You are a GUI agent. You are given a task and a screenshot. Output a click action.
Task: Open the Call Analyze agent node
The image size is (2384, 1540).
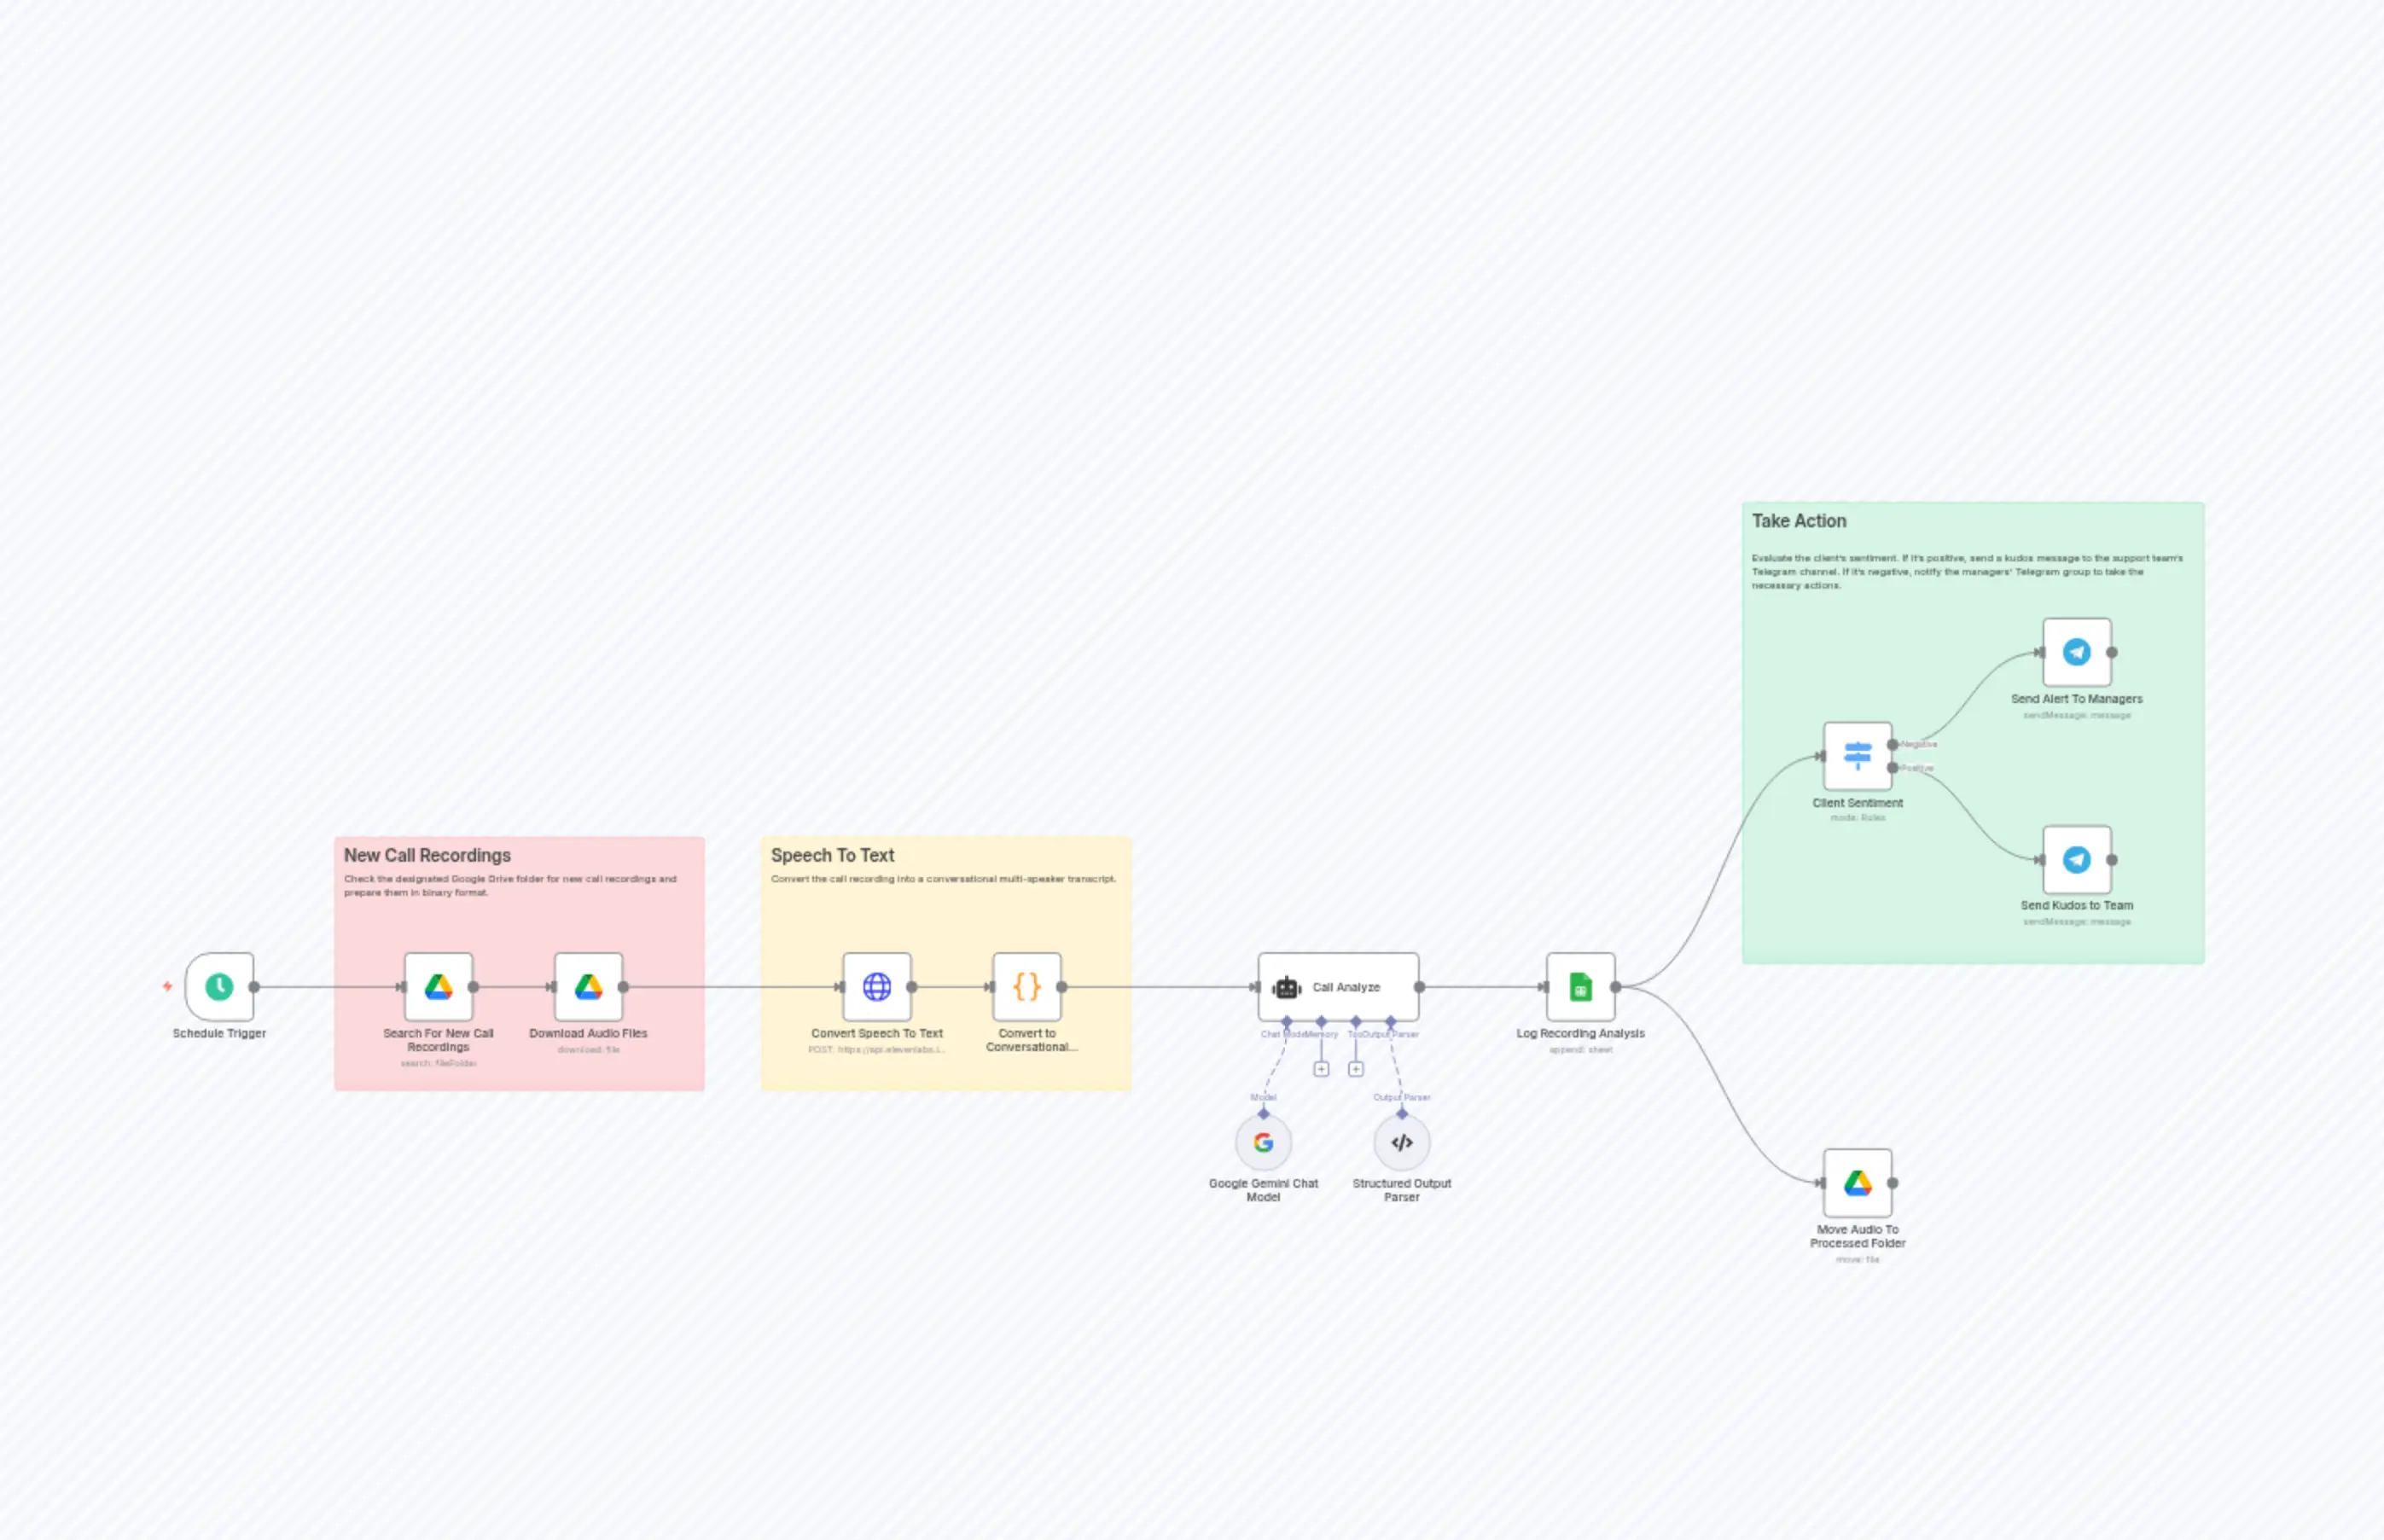point(1338,987)
